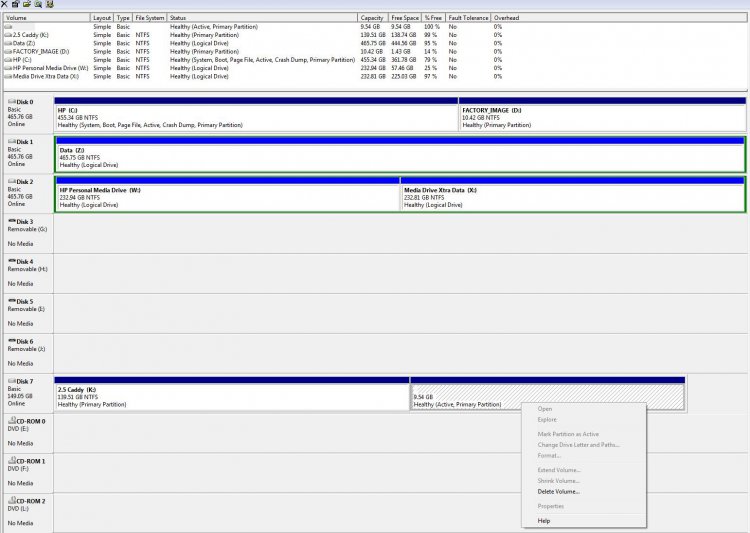Select the drive icon beside Data (Z:) in volume list
The image size is (750, 533).
click(x=8, y=43)
